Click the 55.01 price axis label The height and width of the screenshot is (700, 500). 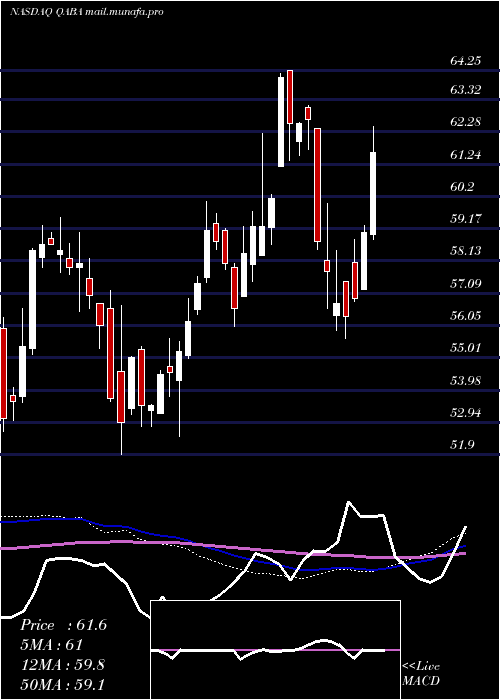[x=465, y=347]
